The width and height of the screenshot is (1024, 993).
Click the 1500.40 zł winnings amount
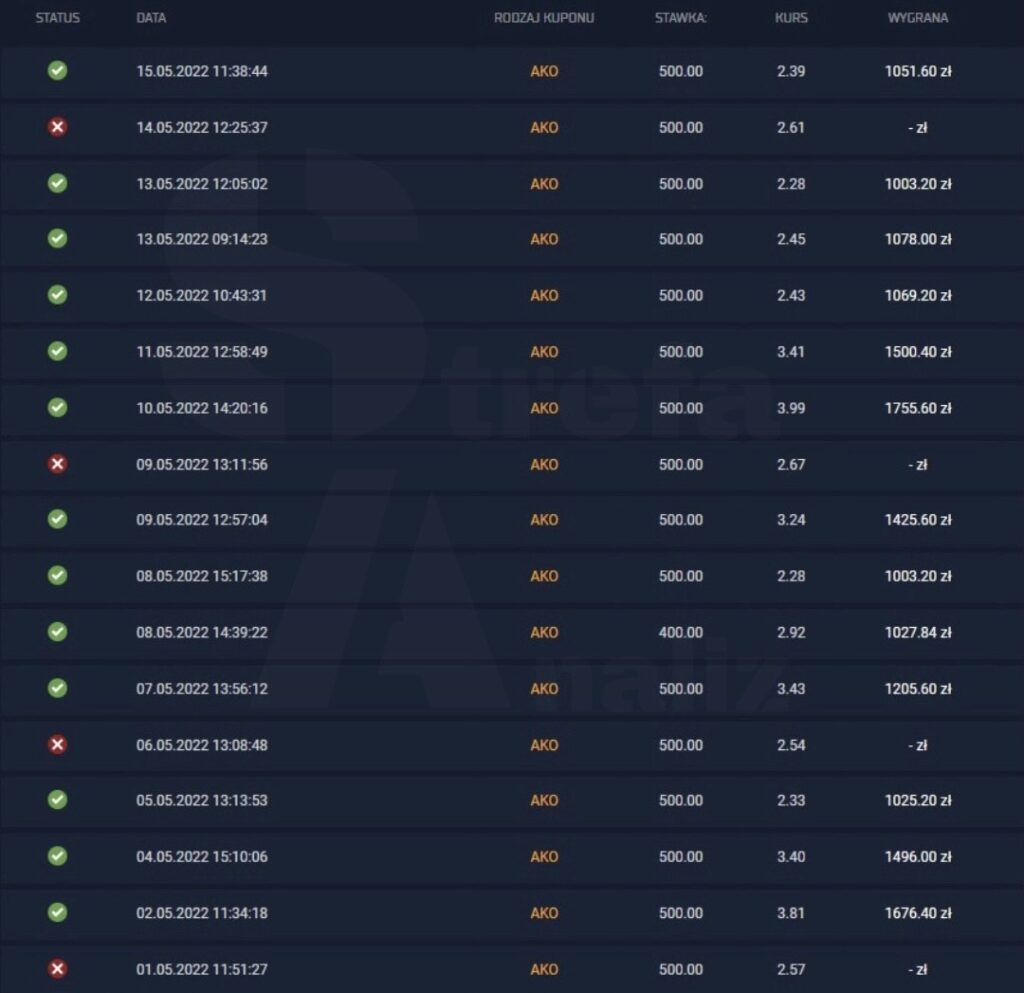point(918,352)
